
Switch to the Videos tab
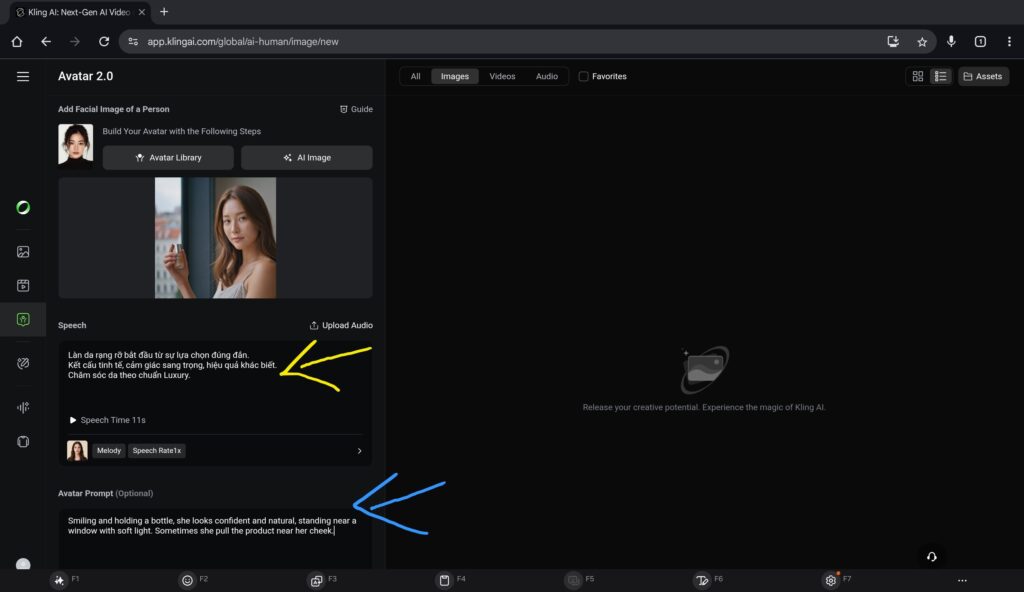click(502, 76)
